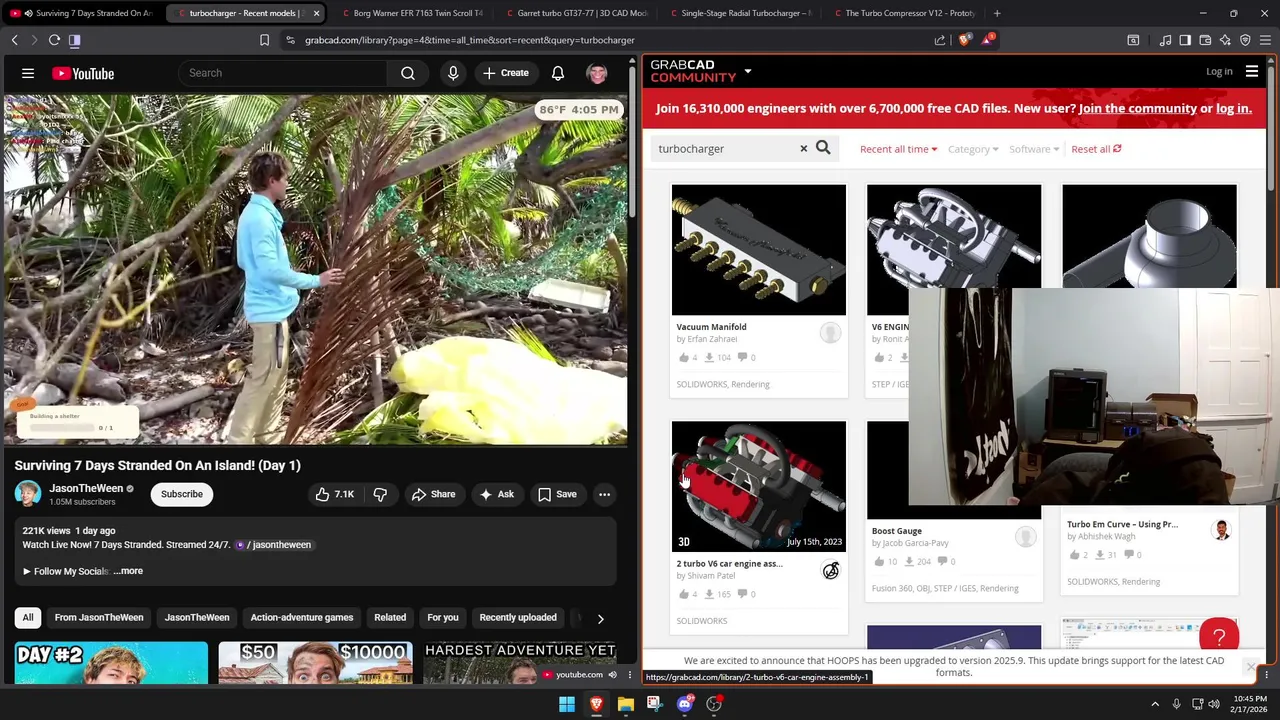The width and height of the screenshot is (1280, 720).
Task: Click Reset all filters
Action: tap(1096, 149)
